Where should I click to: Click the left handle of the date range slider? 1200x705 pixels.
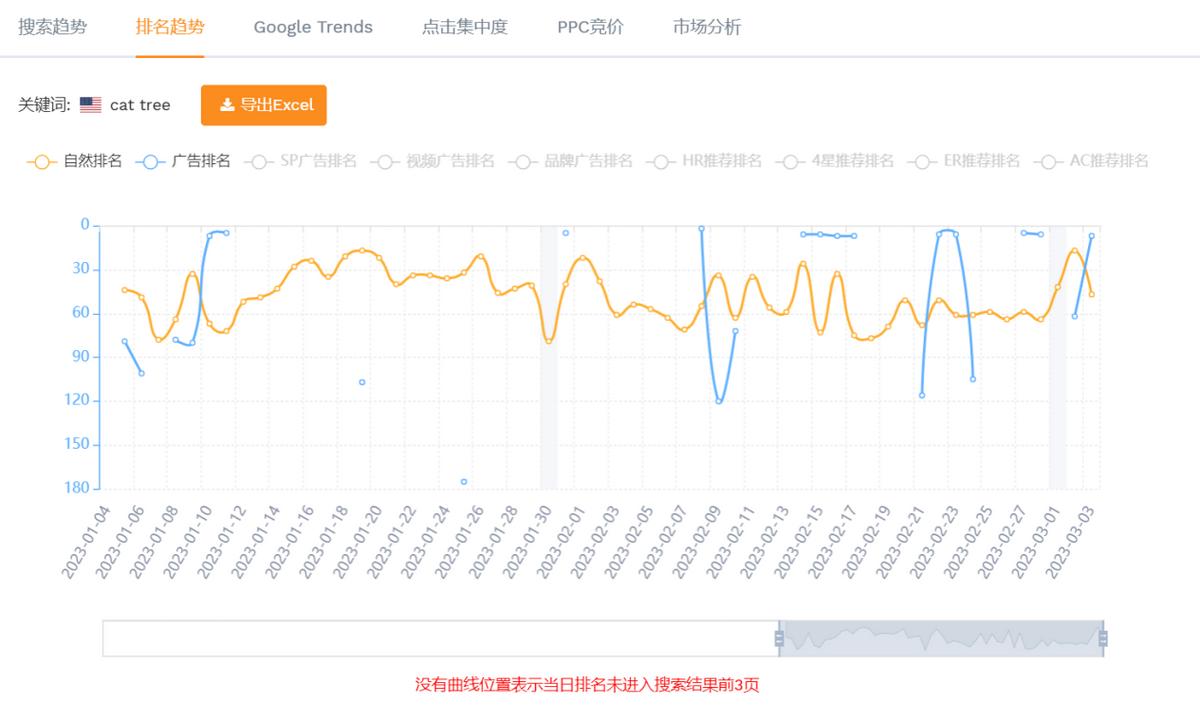(x=779, y=636)
